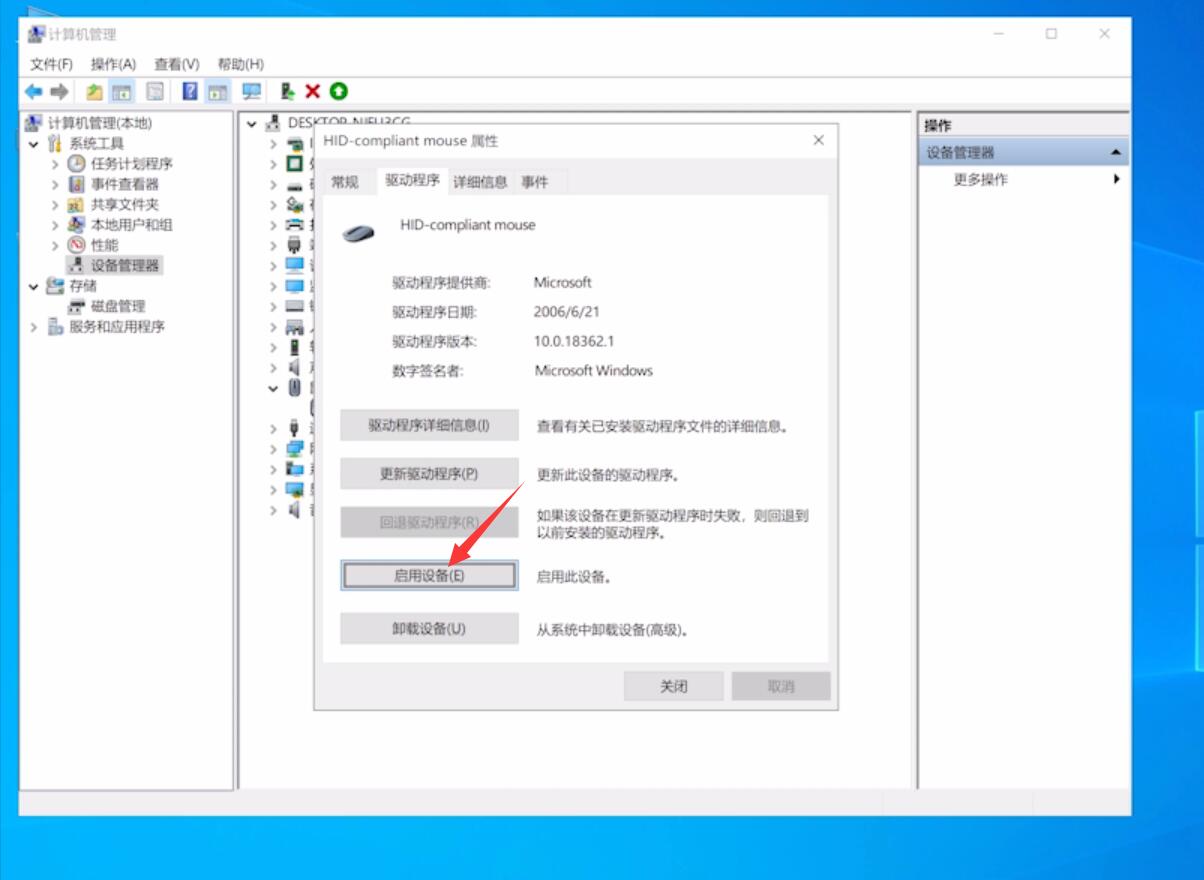Expand the 服务和应用程序 node
Viewport: 1204px width, 880px height.
click(x=34, y=327)
